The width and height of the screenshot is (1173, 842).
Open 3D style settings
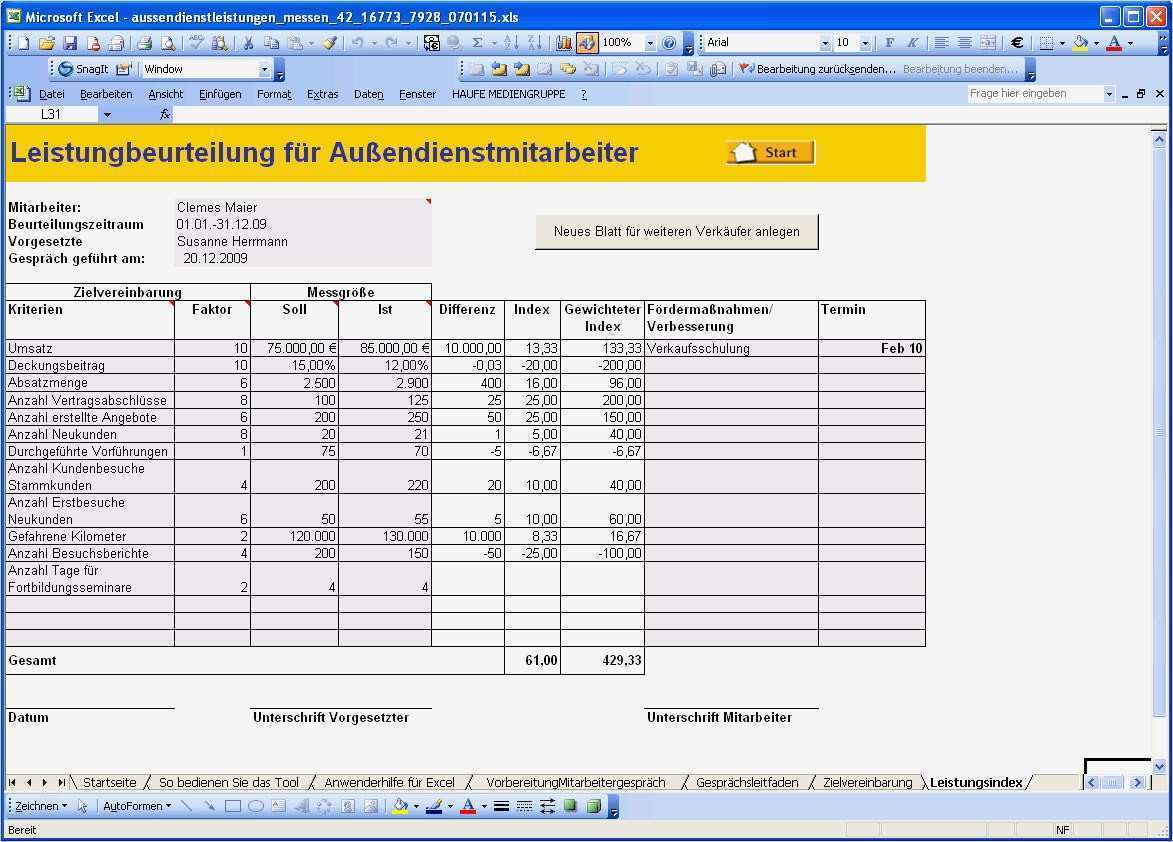tap(593, 806)
